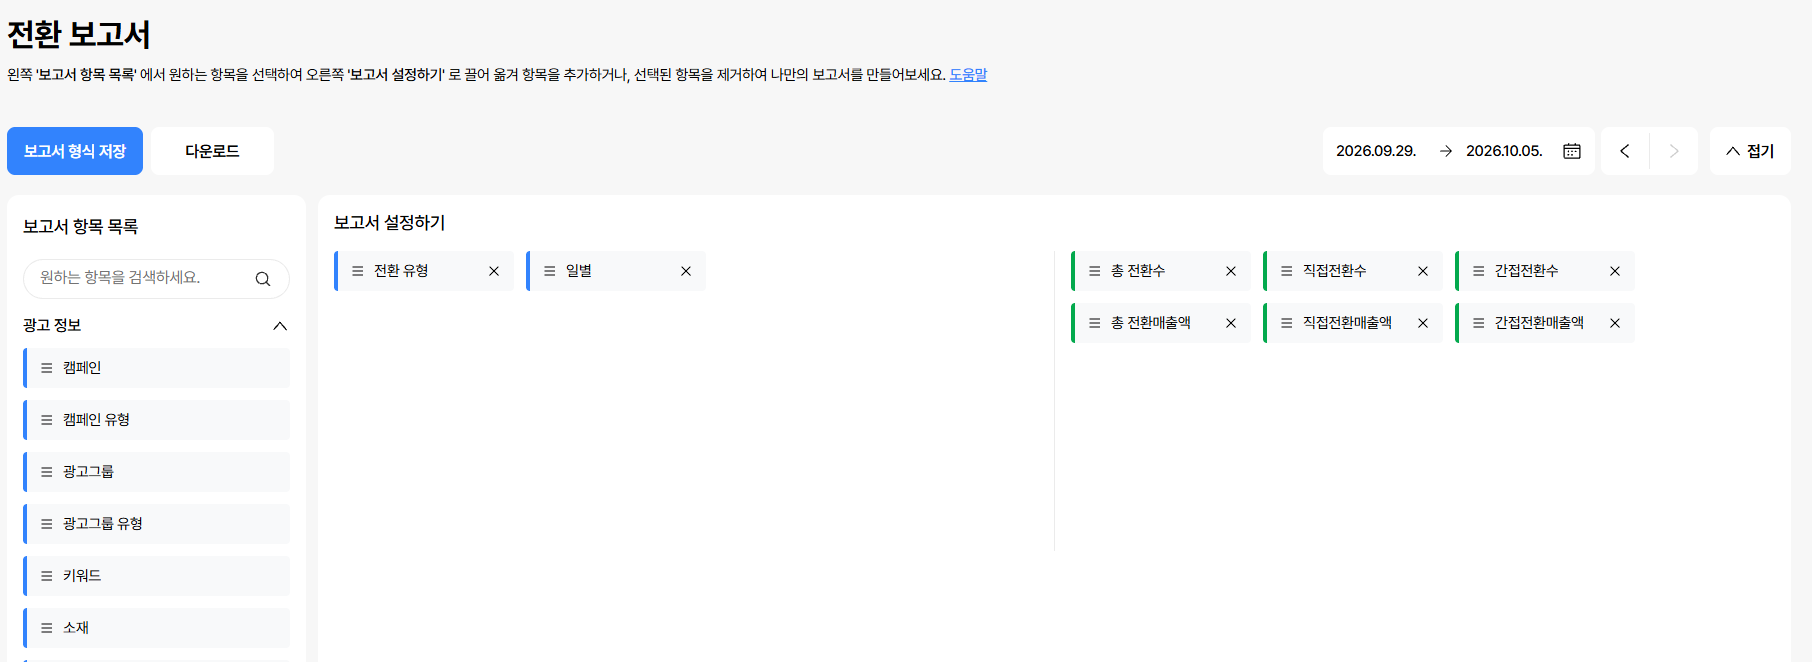Remove the 직접전환수 metric
The height and width of the screenshot is (662, 1812).
pyautogui.click(x=1423, y=271)
